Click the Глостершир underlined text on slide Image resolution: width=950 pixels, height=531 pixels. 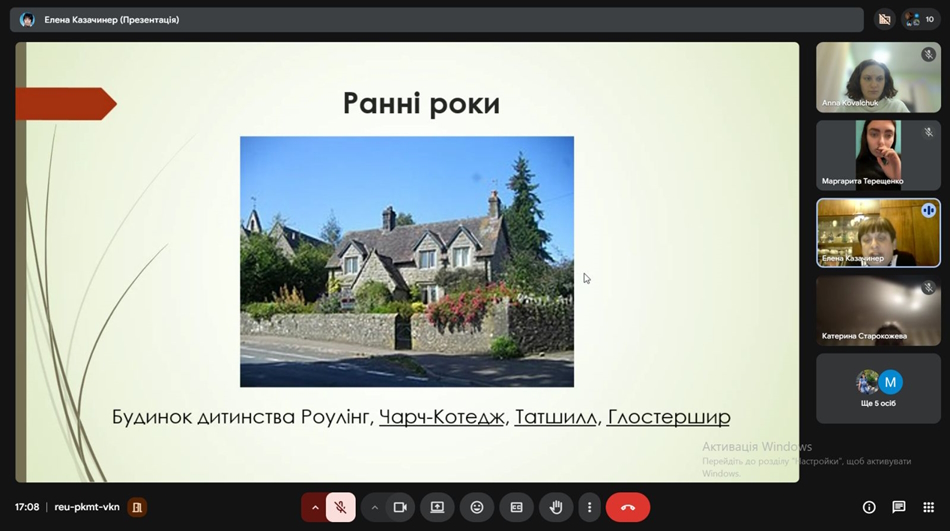coord(668,416)
